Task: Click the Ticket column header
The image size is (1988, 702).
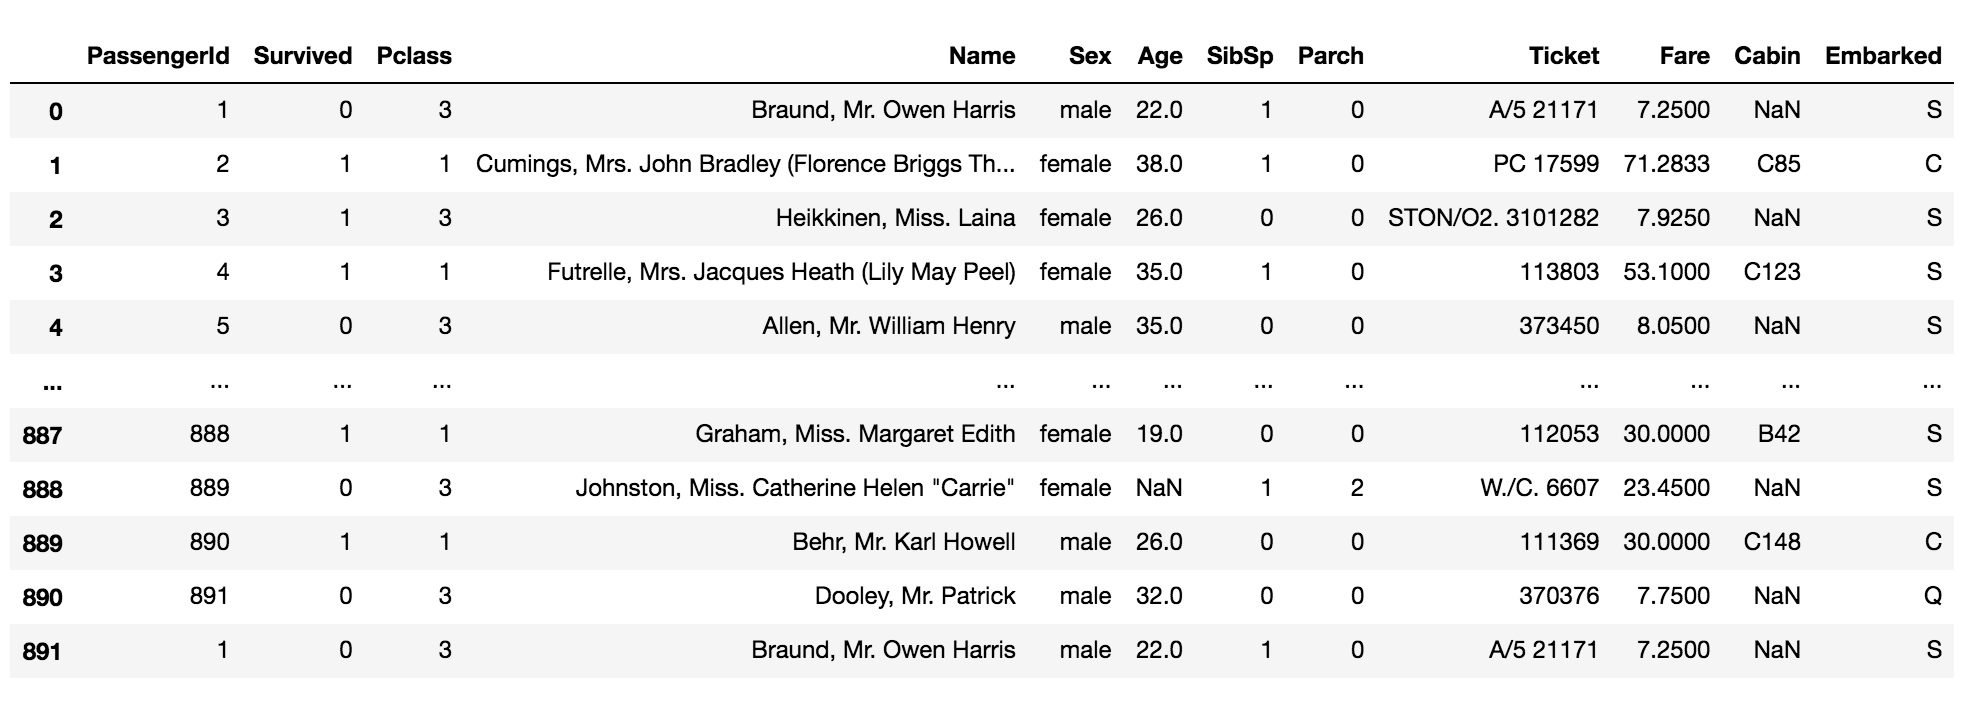Action: pos(1563,56)
